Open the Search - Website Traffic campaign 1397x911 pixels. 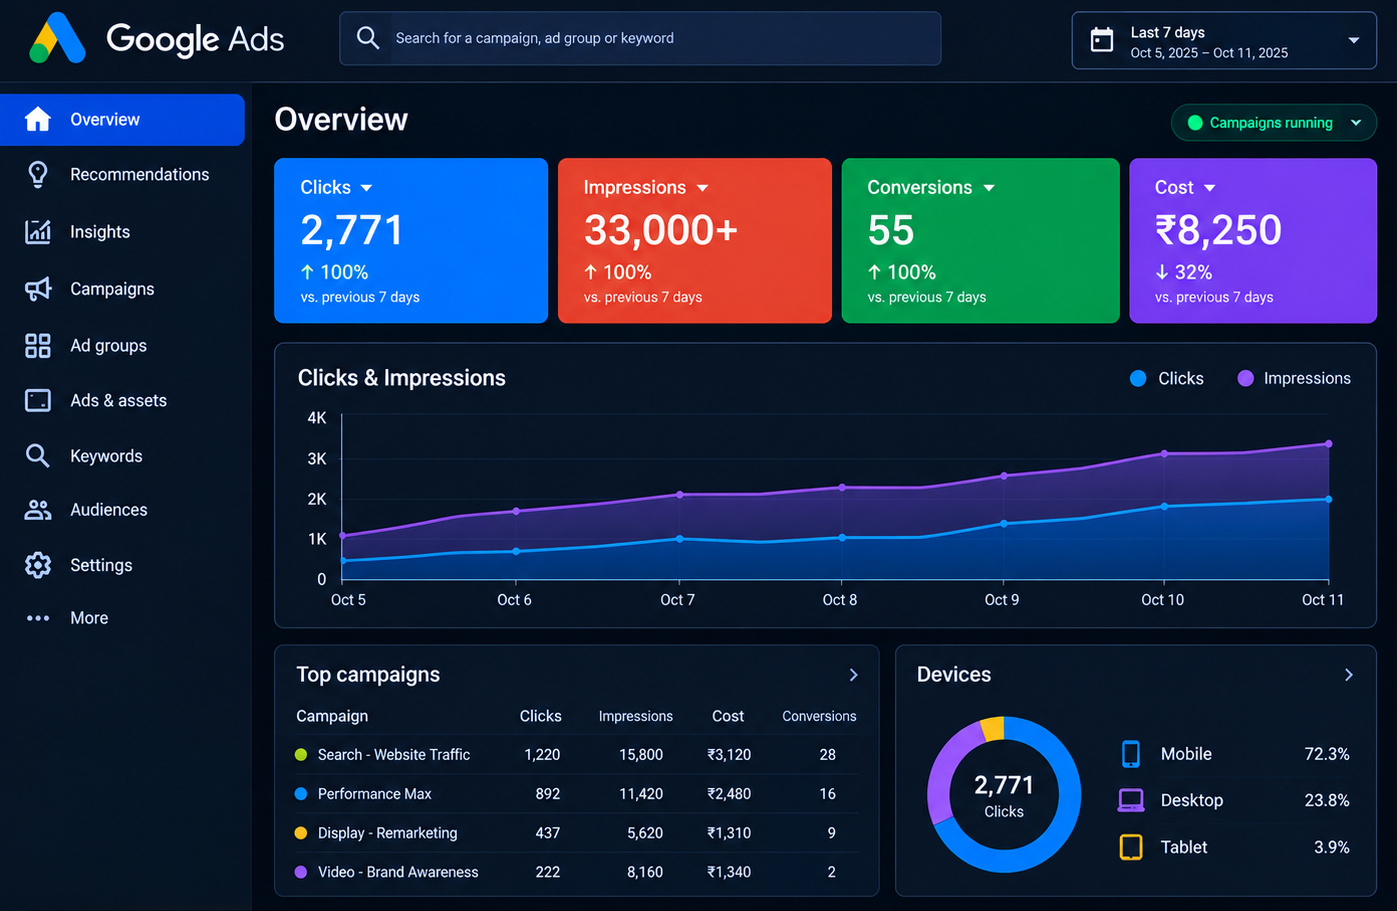point(394,755)
